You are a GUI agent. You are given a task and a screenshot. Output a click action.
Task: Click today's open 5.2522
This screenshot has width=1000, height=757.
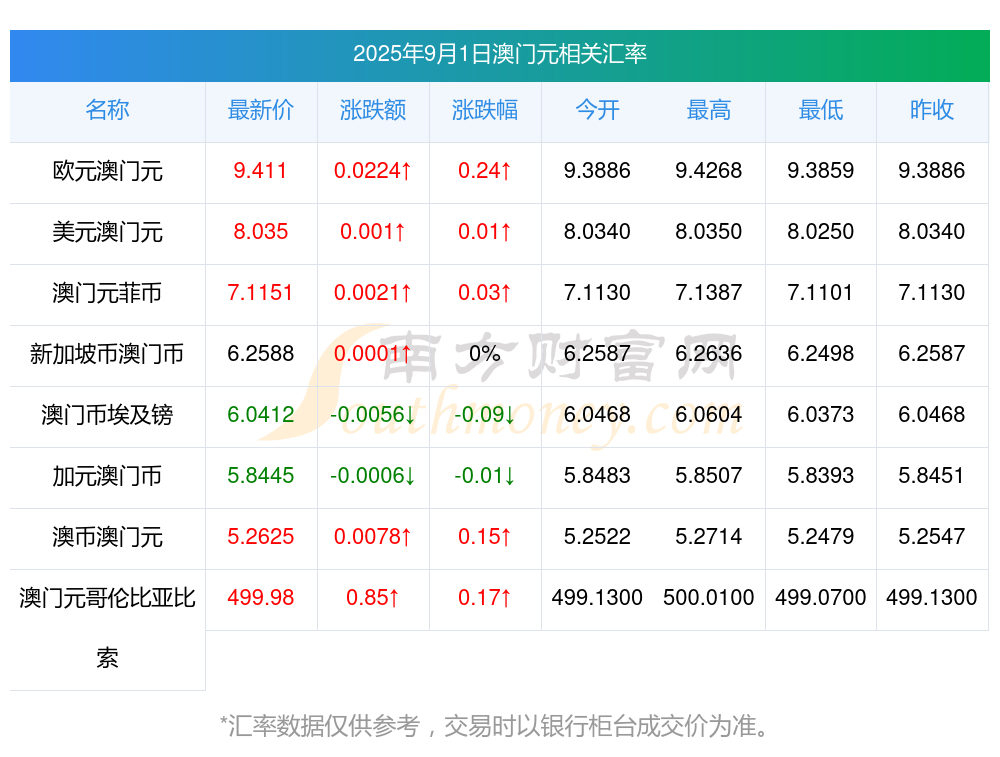click(x=597, y=536)
